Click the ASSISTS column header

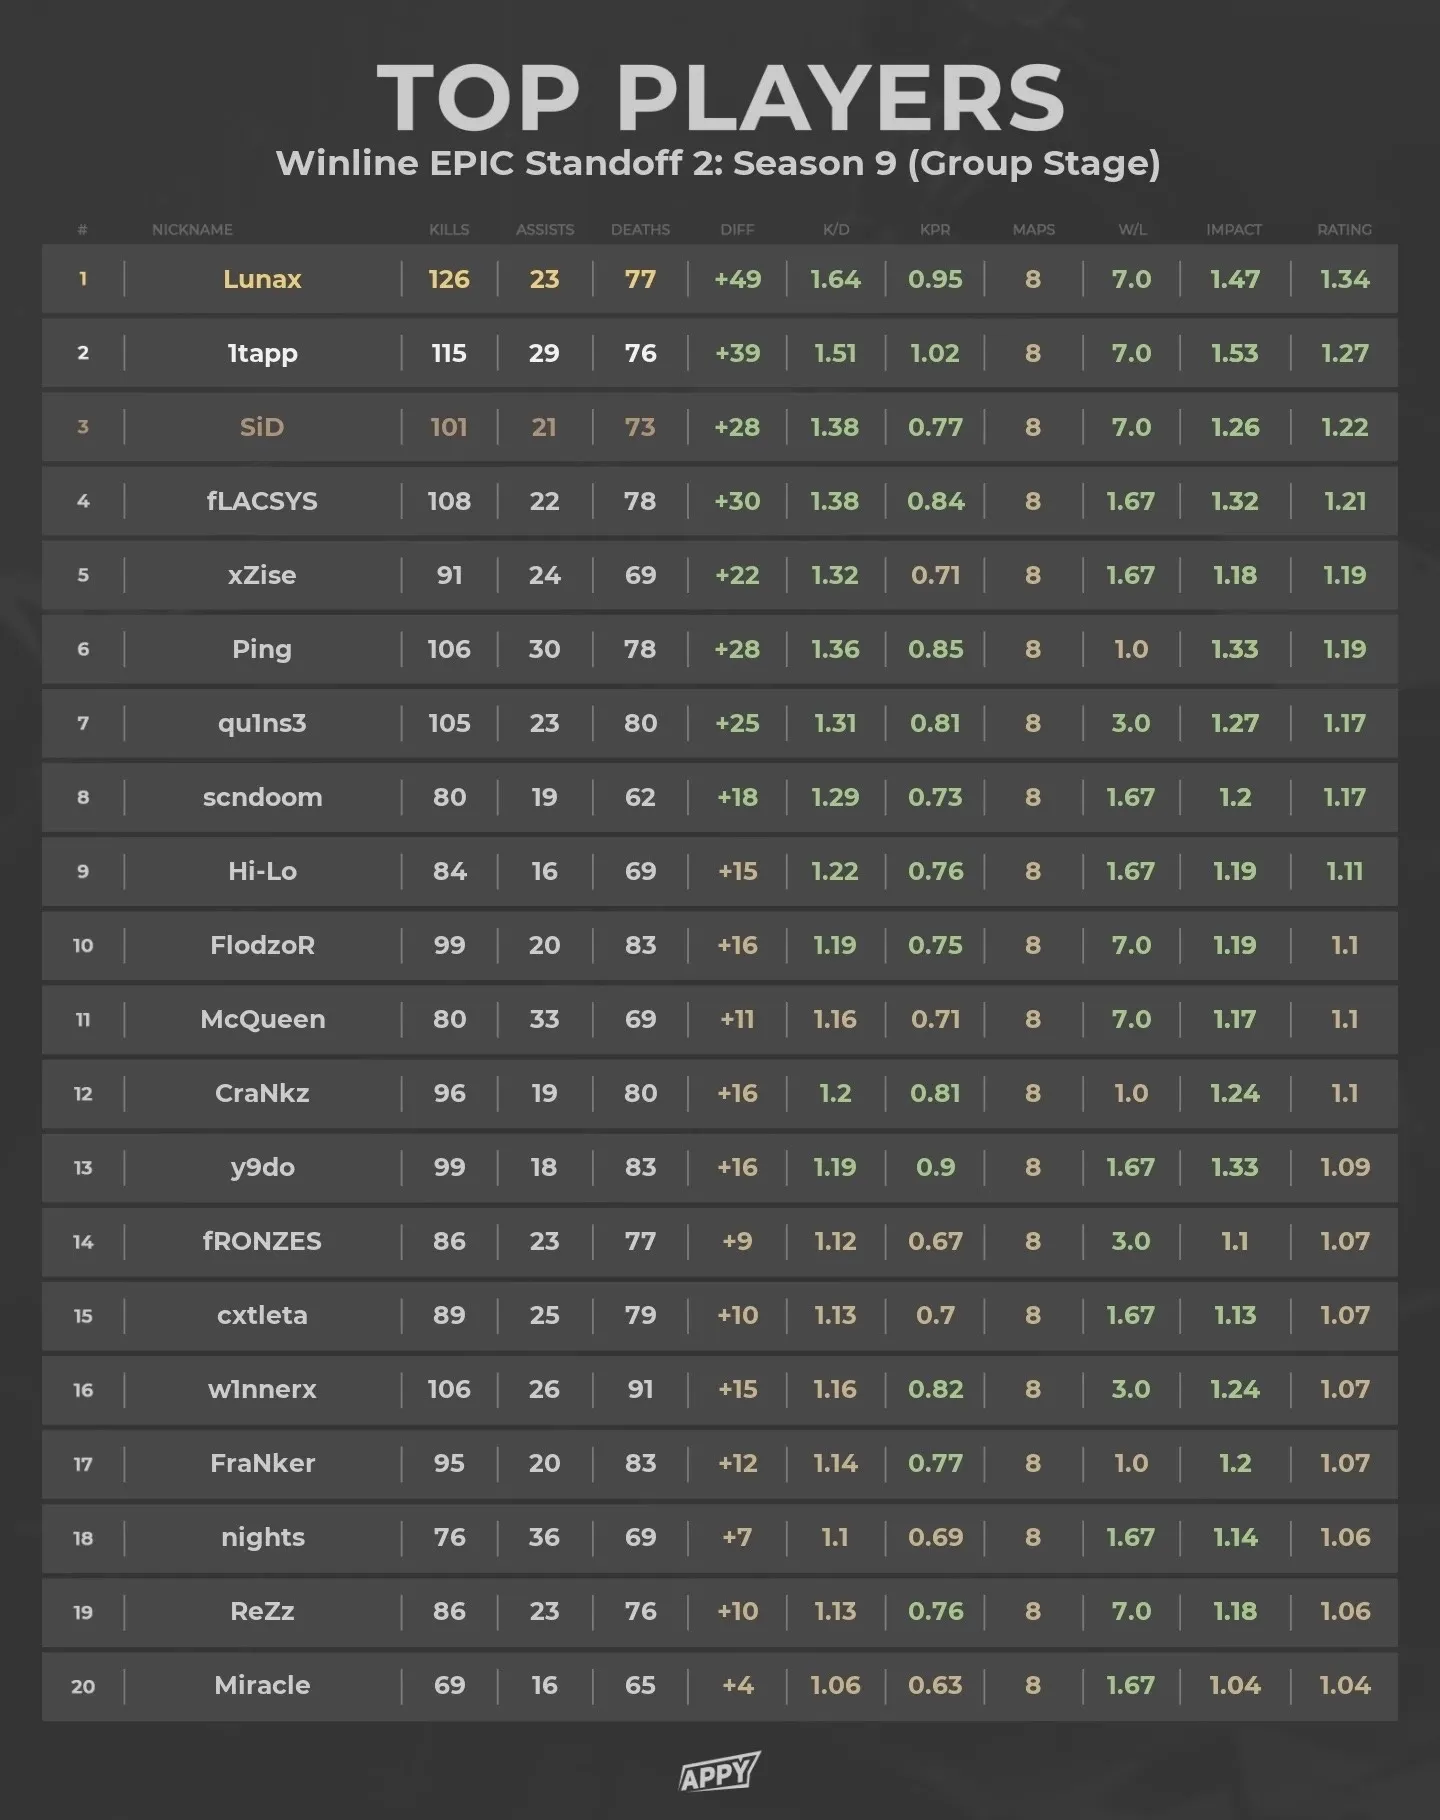tap(545, 230)
